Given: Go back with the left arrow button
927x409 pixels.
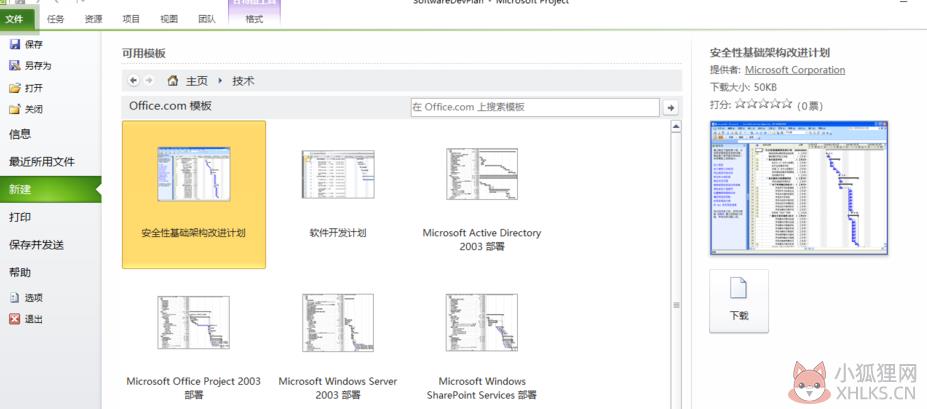Looking at the screenshot, I should (134, 80).
